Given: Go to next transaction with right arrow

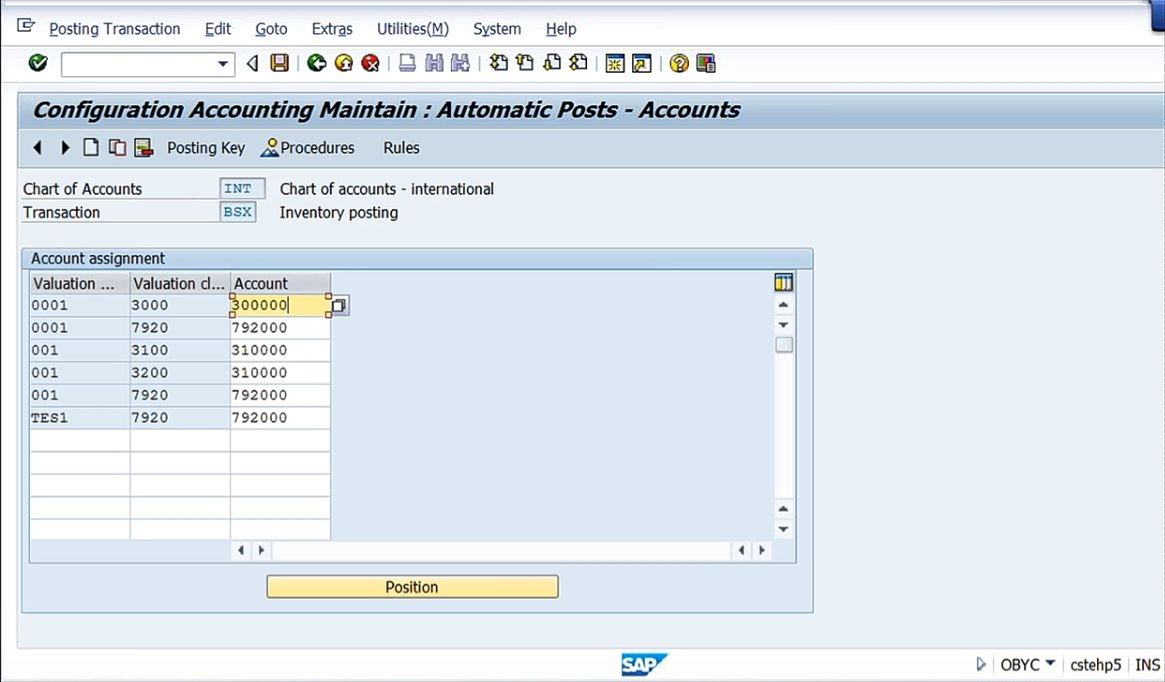Looking at the screenshot, I should (65, 148).
